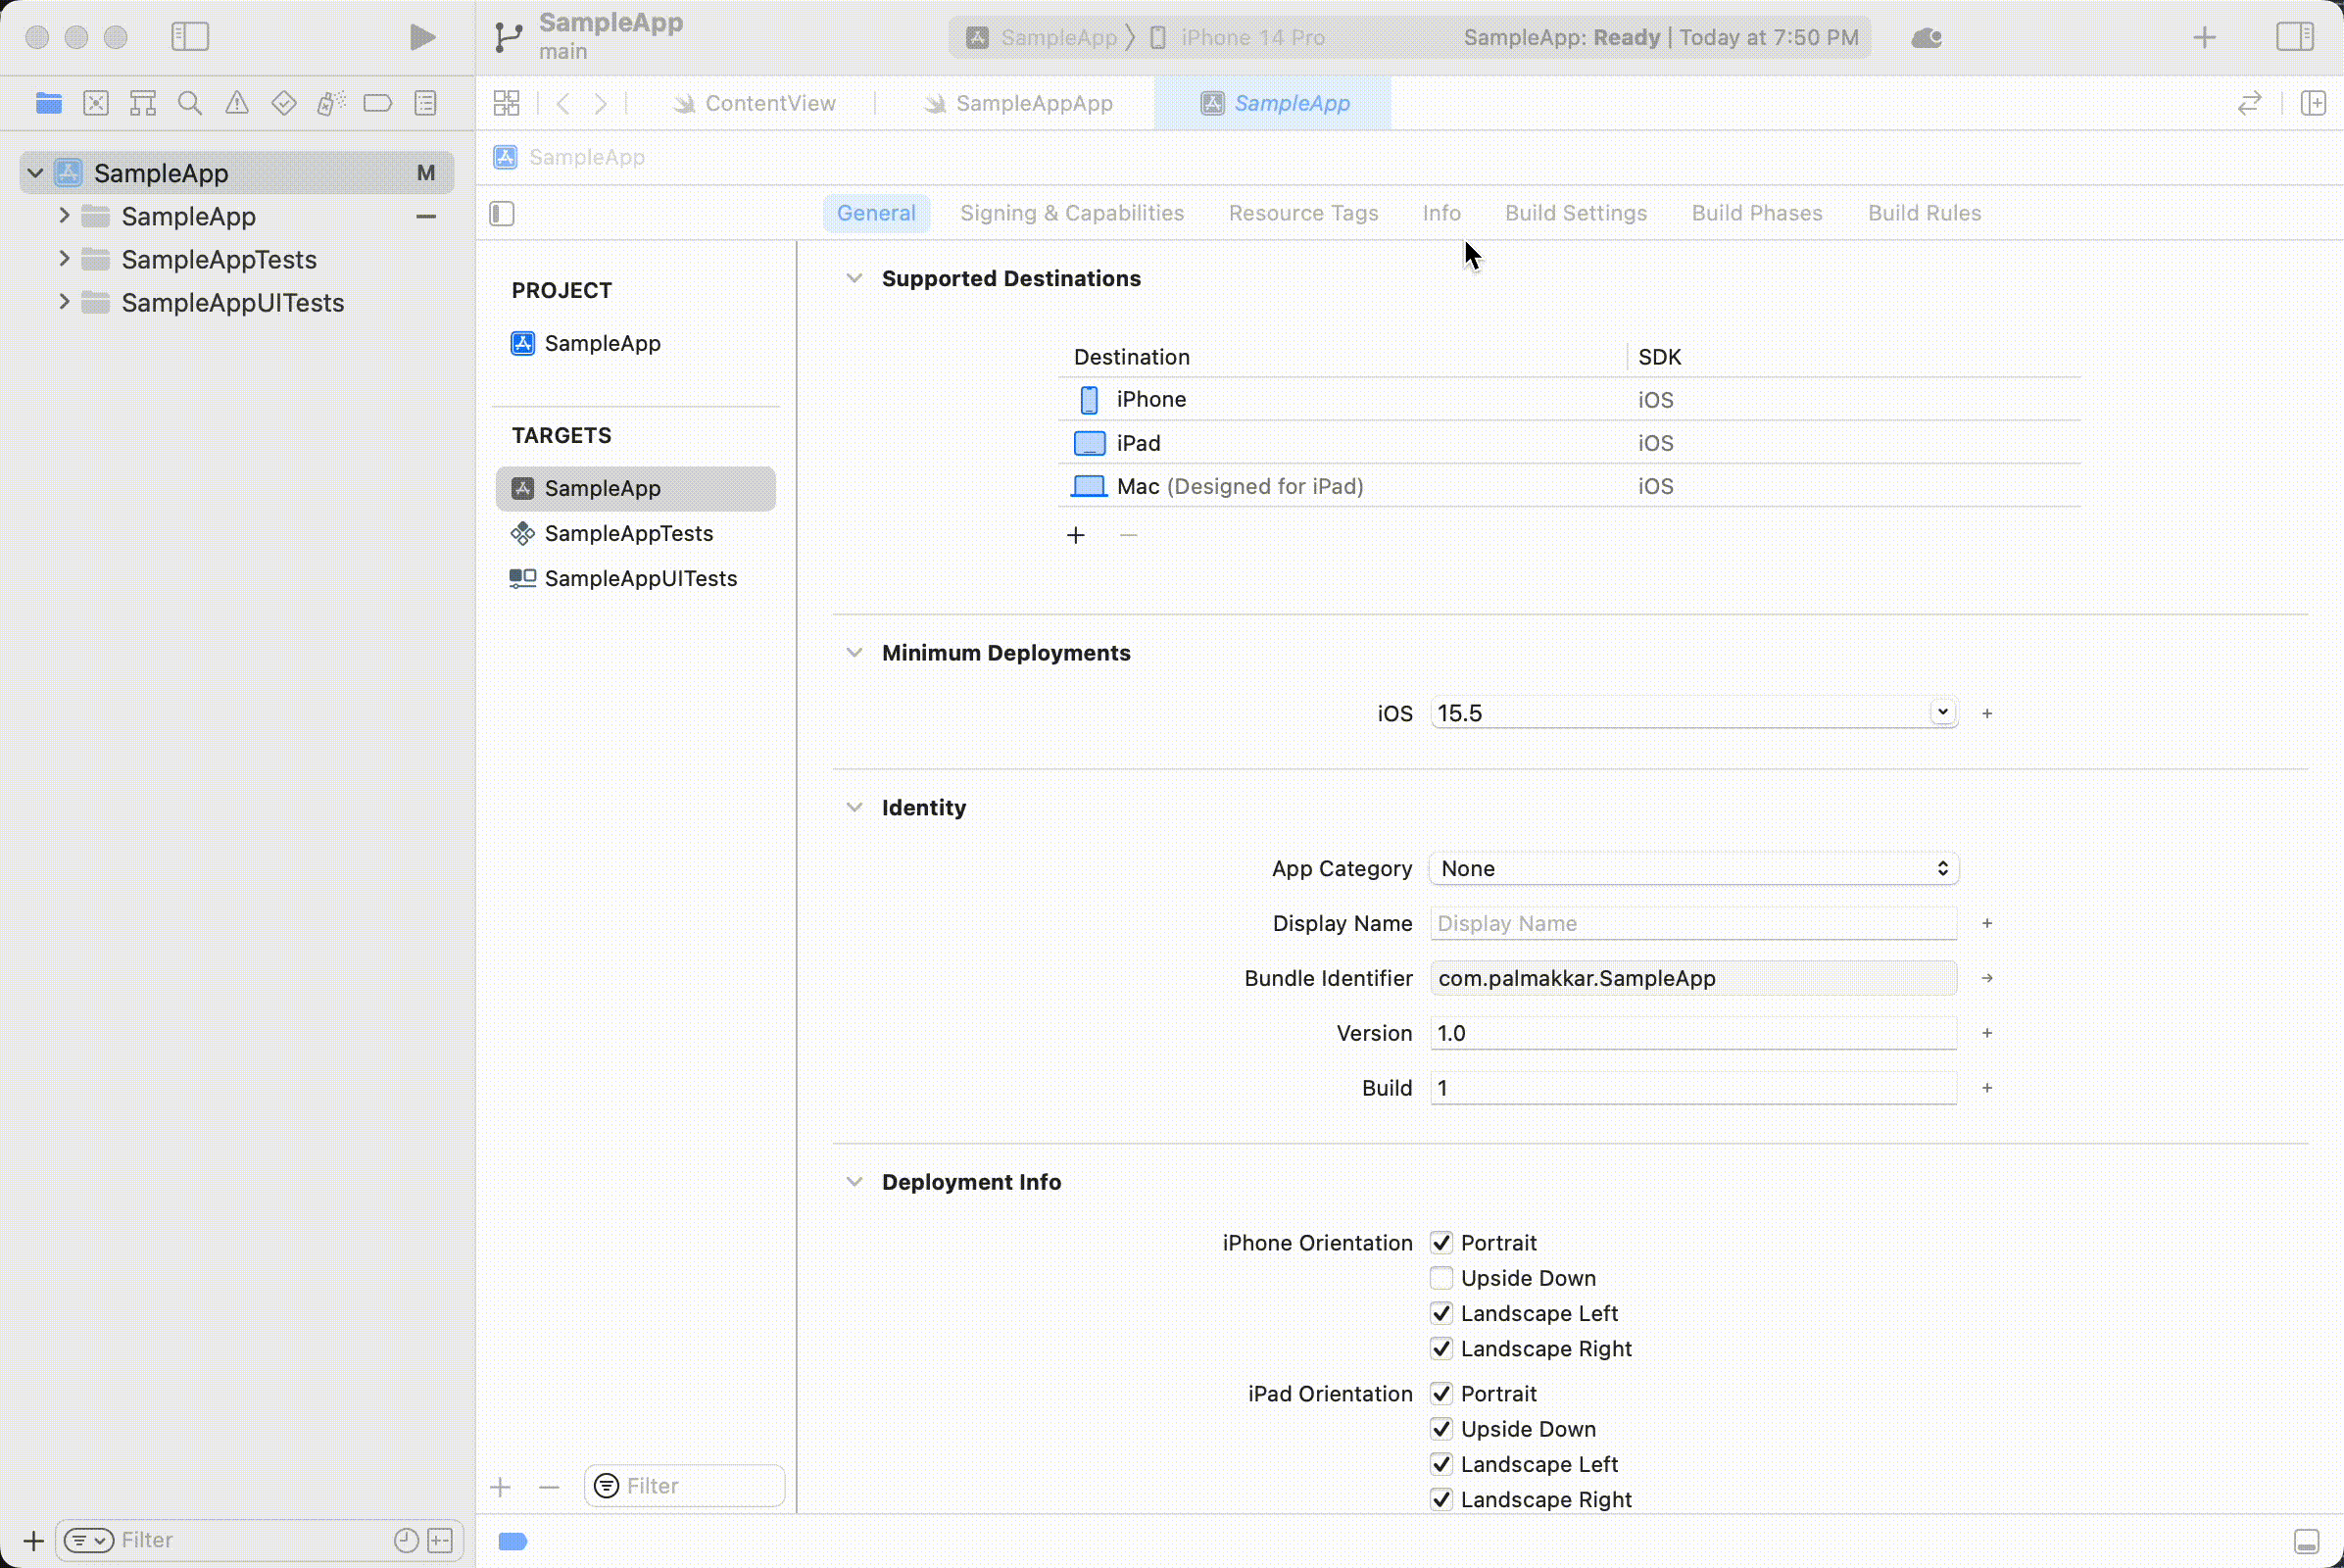Uncheck iPhone Landscape Left orientation
Viewport: 2344px width, 1568px height.
tap(1441, 1313)
